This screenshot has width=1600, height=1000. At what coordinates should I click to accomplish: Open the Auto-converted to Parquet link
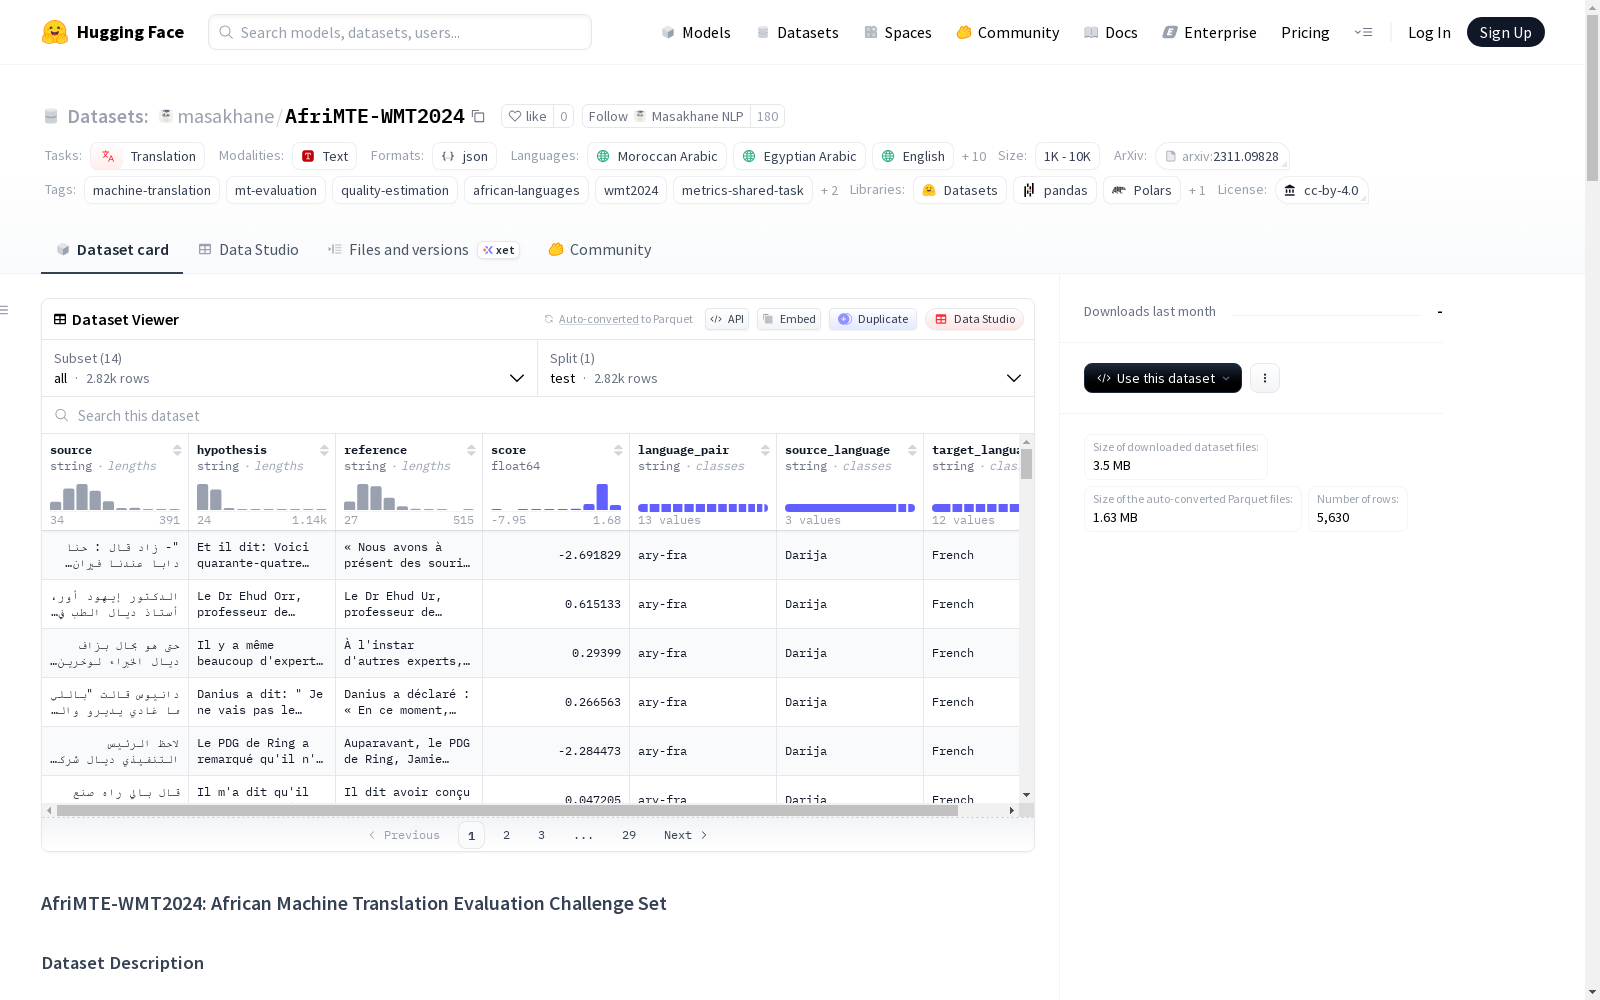pyautogui.click(x=625, y=319)
